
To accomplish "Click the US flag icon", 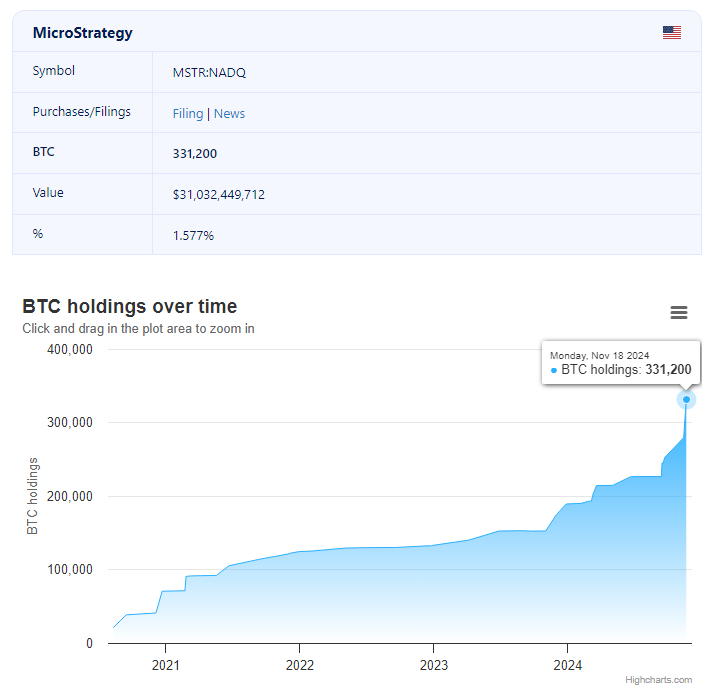I will [671, 33].
